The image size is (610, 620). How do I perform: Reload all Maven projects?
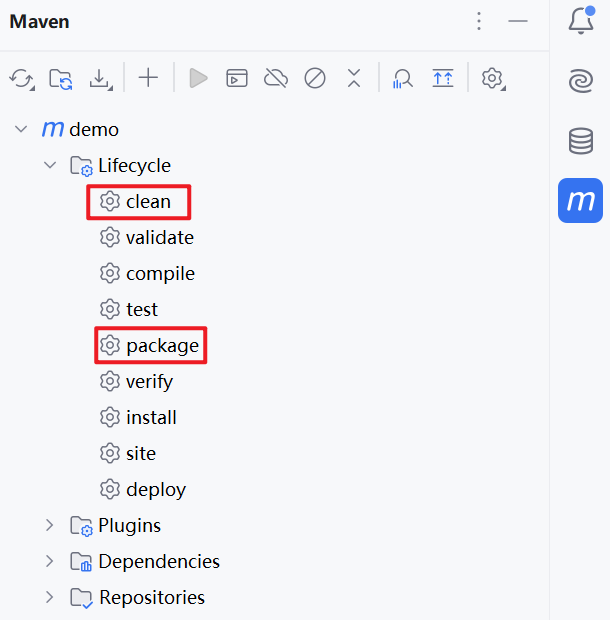[22, 78]
